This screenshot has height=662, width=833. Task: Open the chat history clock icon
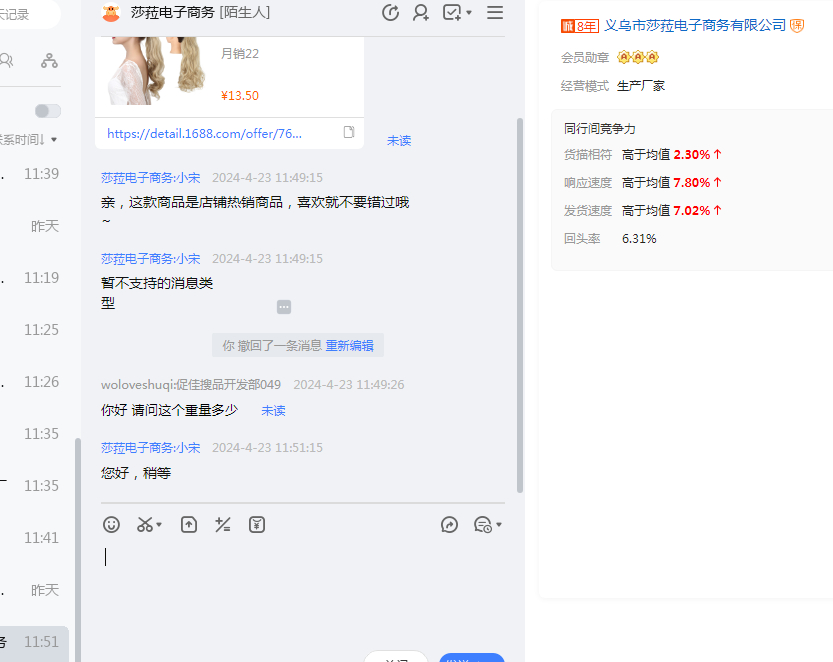tap(483, 525)
